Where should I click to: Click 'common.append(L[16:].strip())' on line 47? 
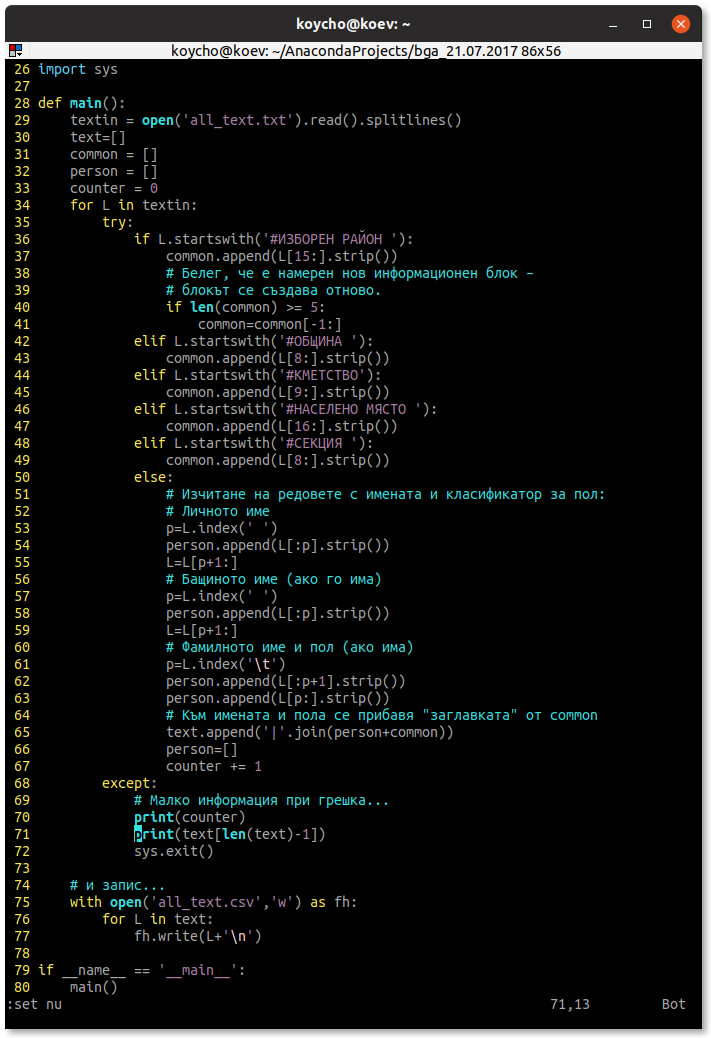tap(282, 426)
